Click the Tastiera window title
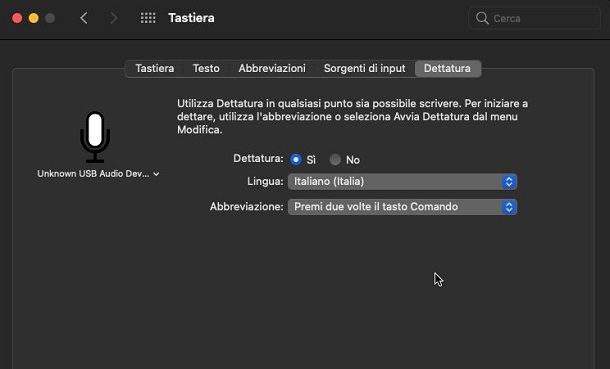This screenshot has width=610, height=369. [191, 18]
